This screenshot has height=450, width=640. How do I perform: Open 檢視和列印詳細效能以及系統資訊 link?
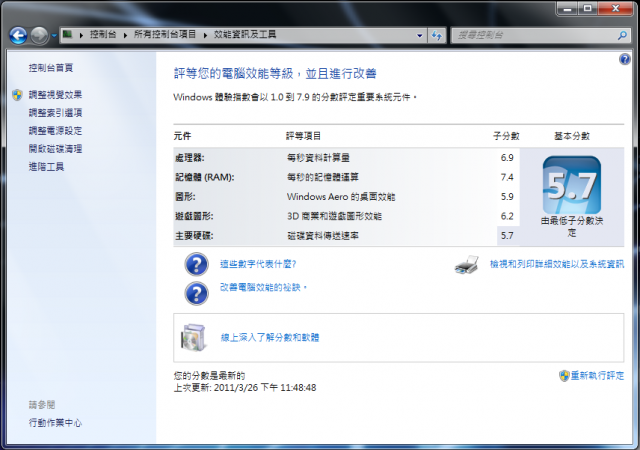tap(557, 264)
